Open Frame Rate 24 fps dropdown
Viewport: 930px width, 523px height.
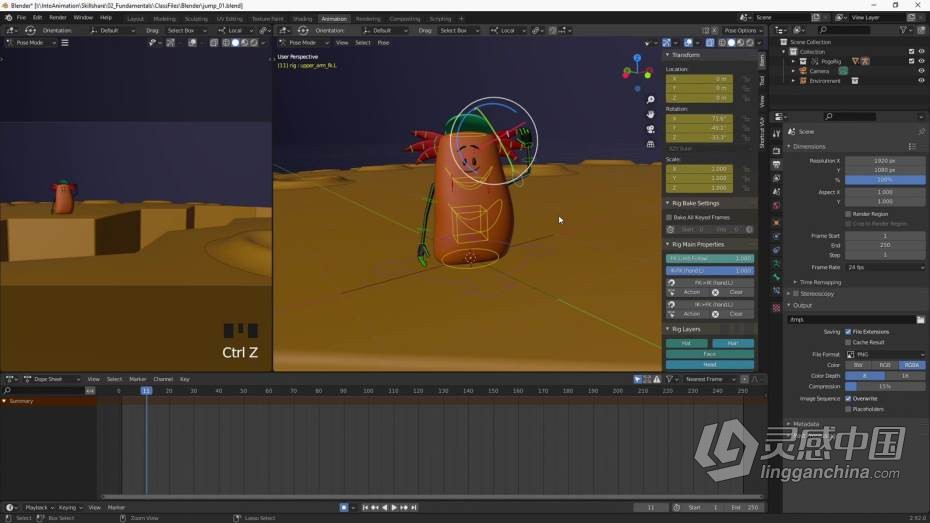pos(885,267)
